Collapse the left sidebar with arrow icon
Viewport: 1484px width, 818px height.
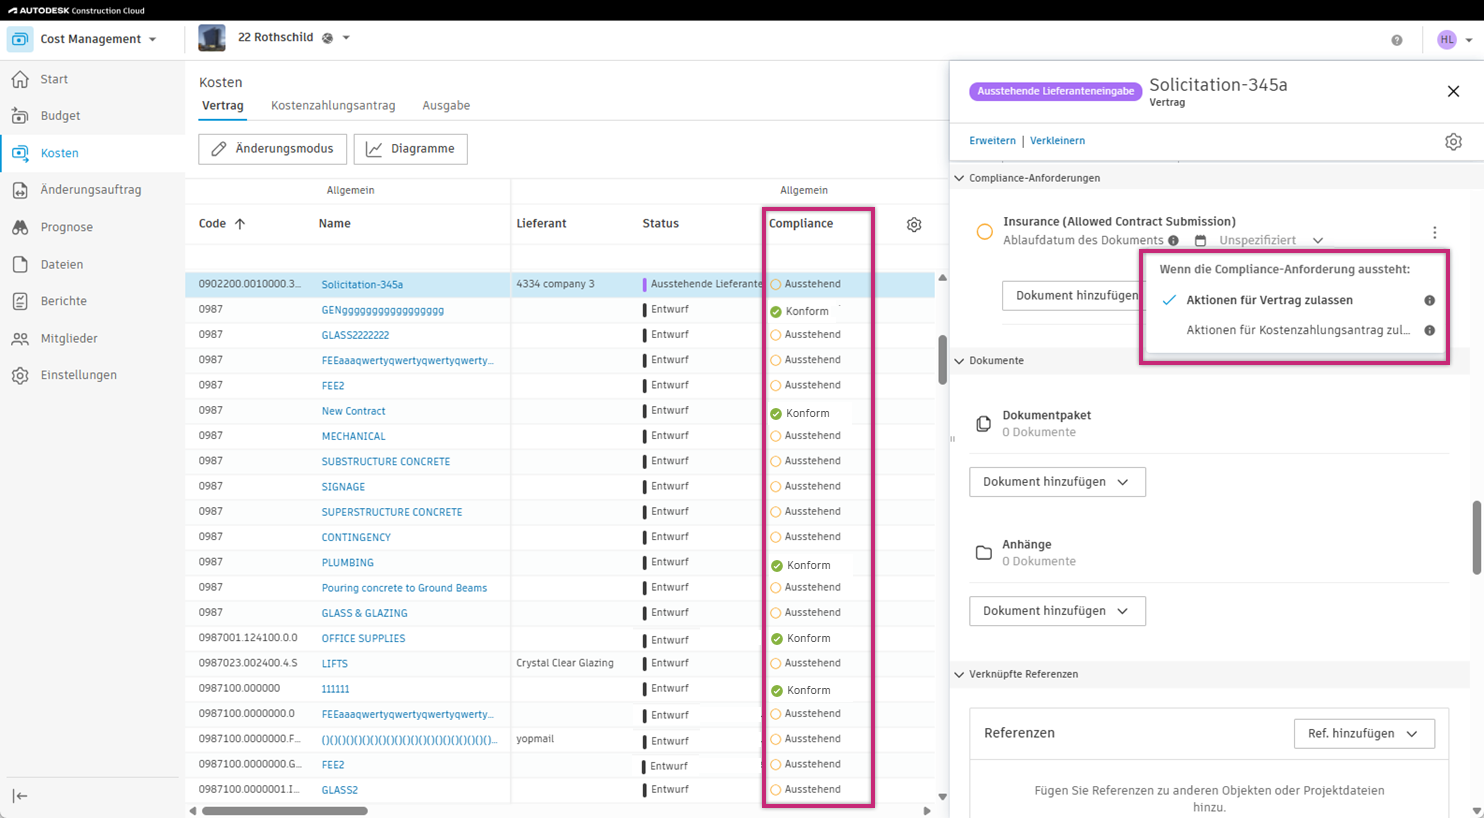(x=20, y=796)
